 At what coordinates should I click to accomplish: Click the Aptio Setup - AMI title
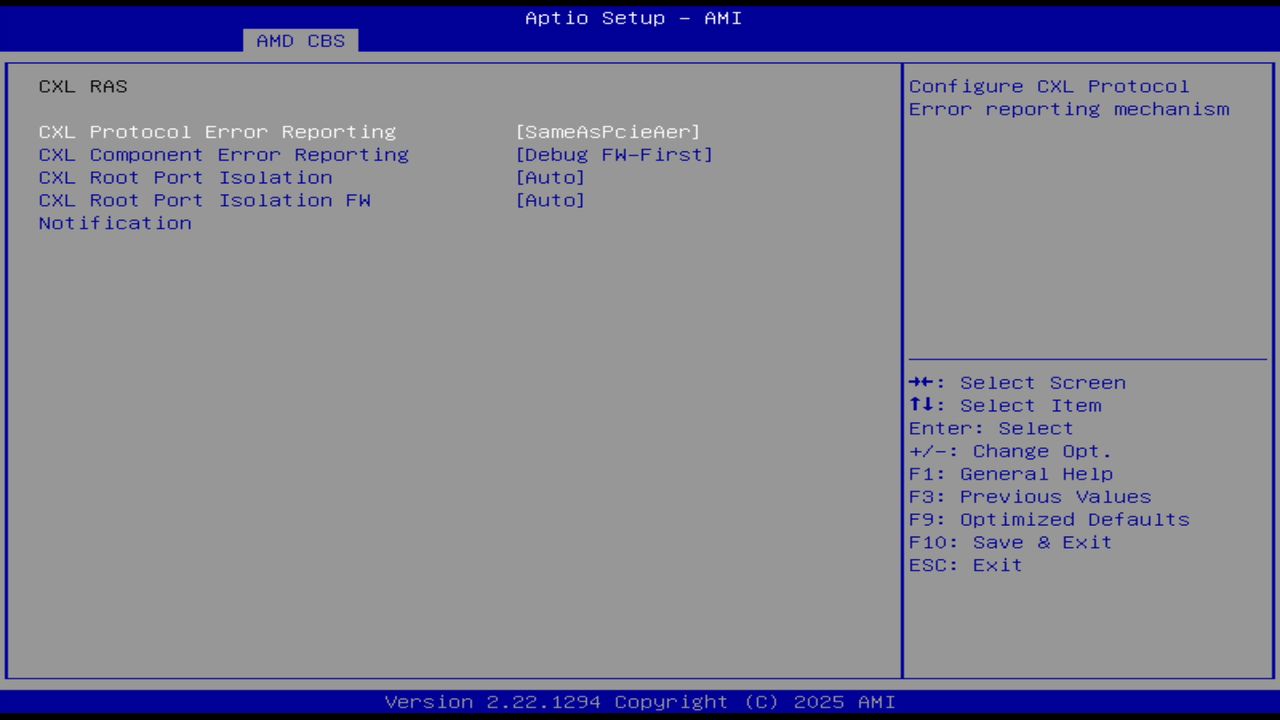pyautogui.click(x=634, y=18)
